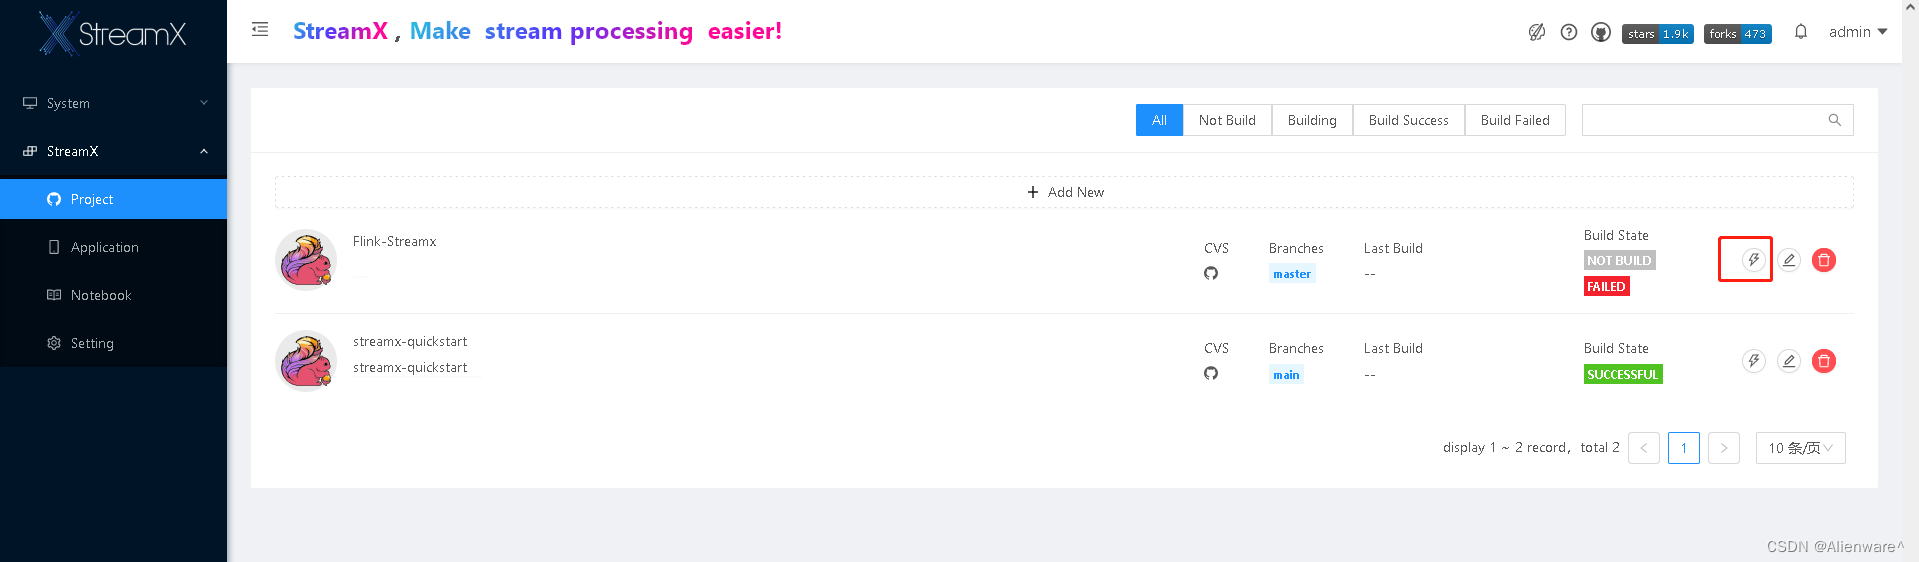Select the All filter tab
This screenshot has width=1919, height=562.
point(1159,120)
